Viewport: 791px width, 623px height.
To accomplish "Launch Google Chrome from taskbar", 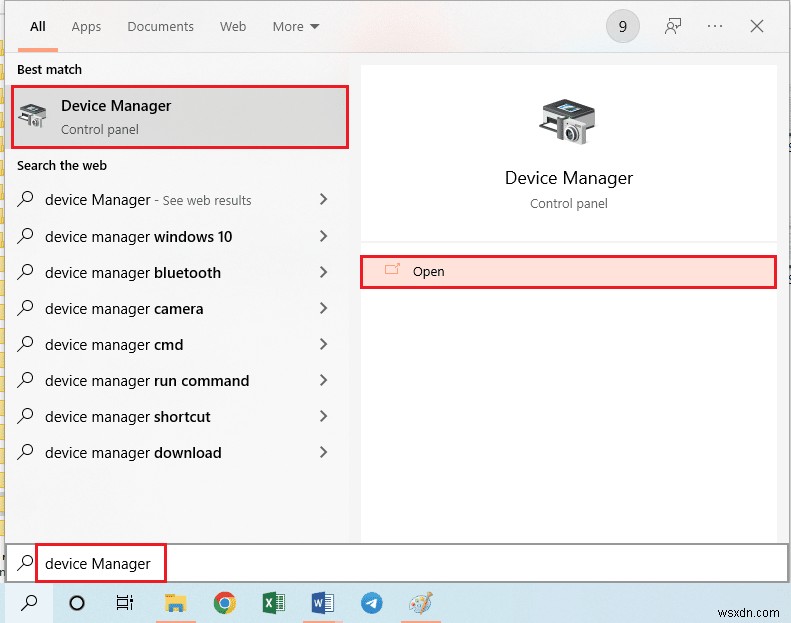I will tap(224, 602).
